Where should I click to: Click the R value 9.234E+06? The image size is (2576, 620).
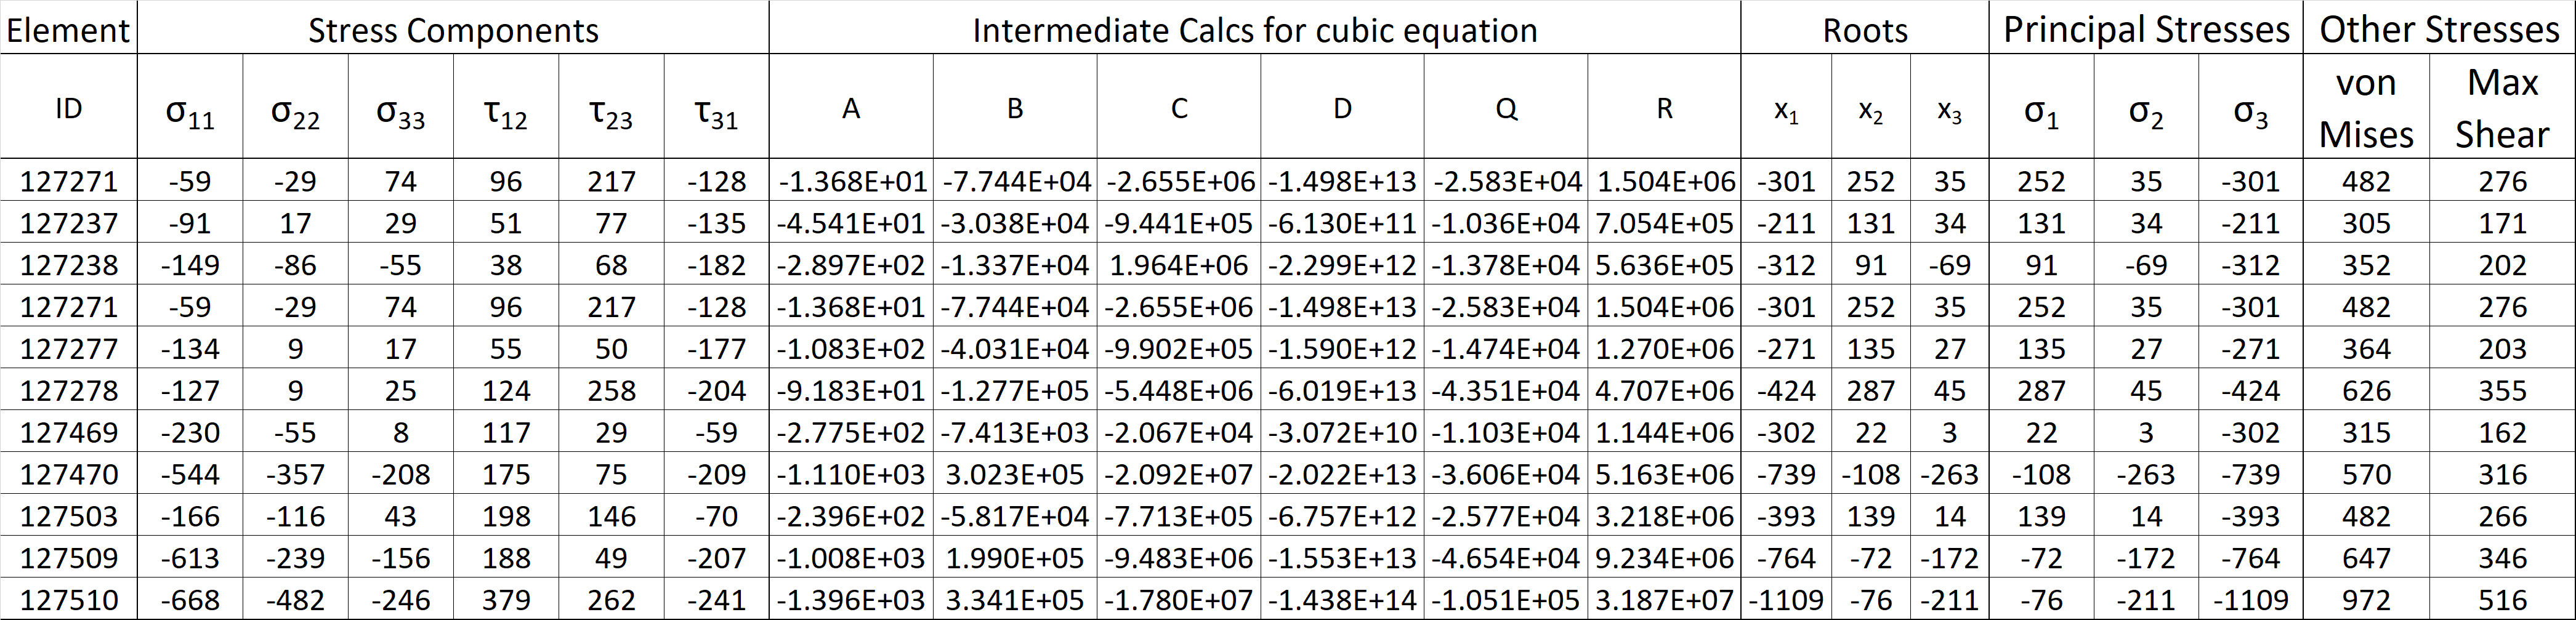tap(1664, 557)
